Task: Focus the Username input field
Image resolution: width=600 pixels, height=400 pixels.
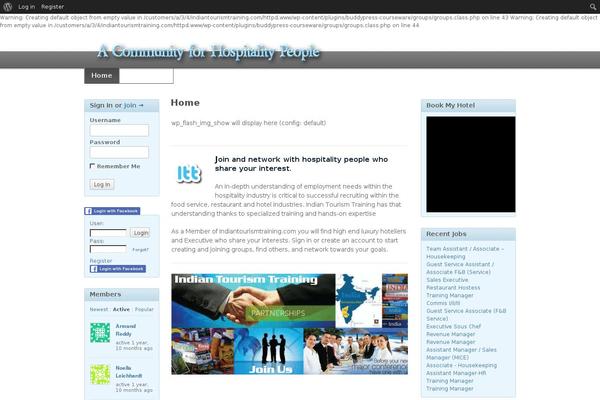Action: coord(119,130)
